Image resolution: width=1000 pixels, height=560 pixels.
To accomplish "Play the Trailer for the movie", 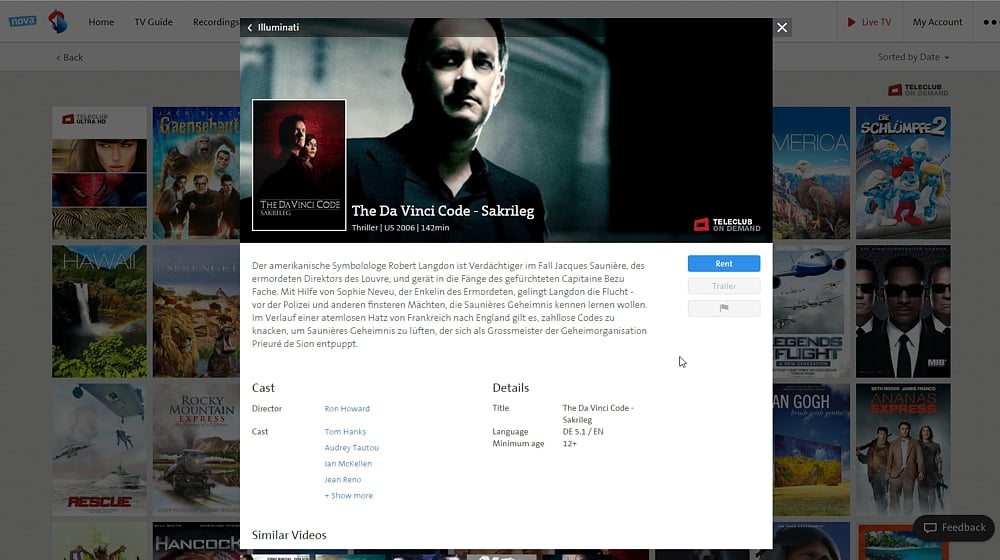I will coord(724,286).
